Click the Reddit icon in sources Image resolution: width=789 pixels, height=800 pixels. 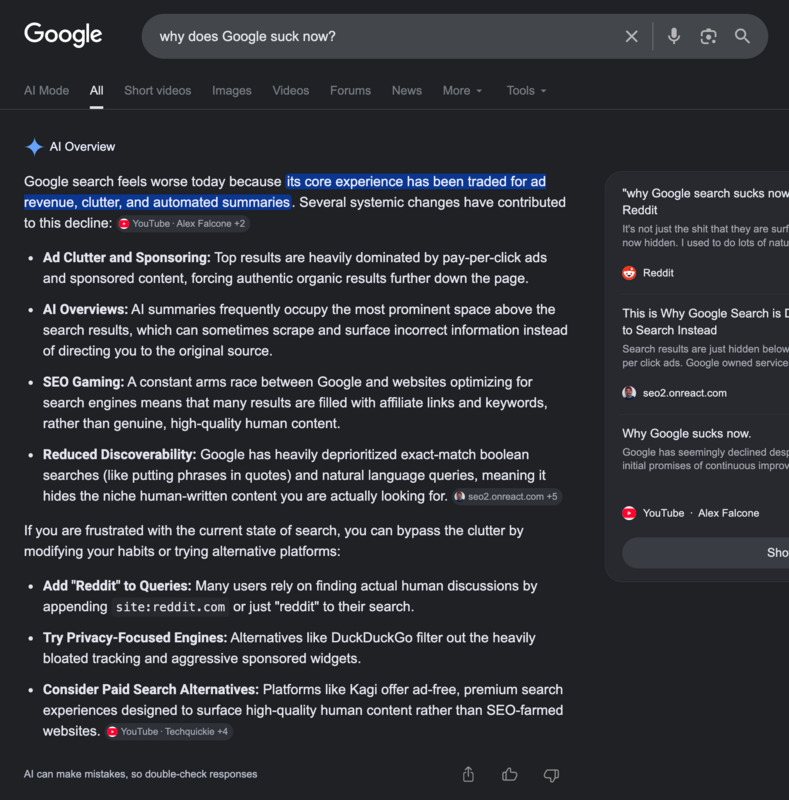[629, 273]
